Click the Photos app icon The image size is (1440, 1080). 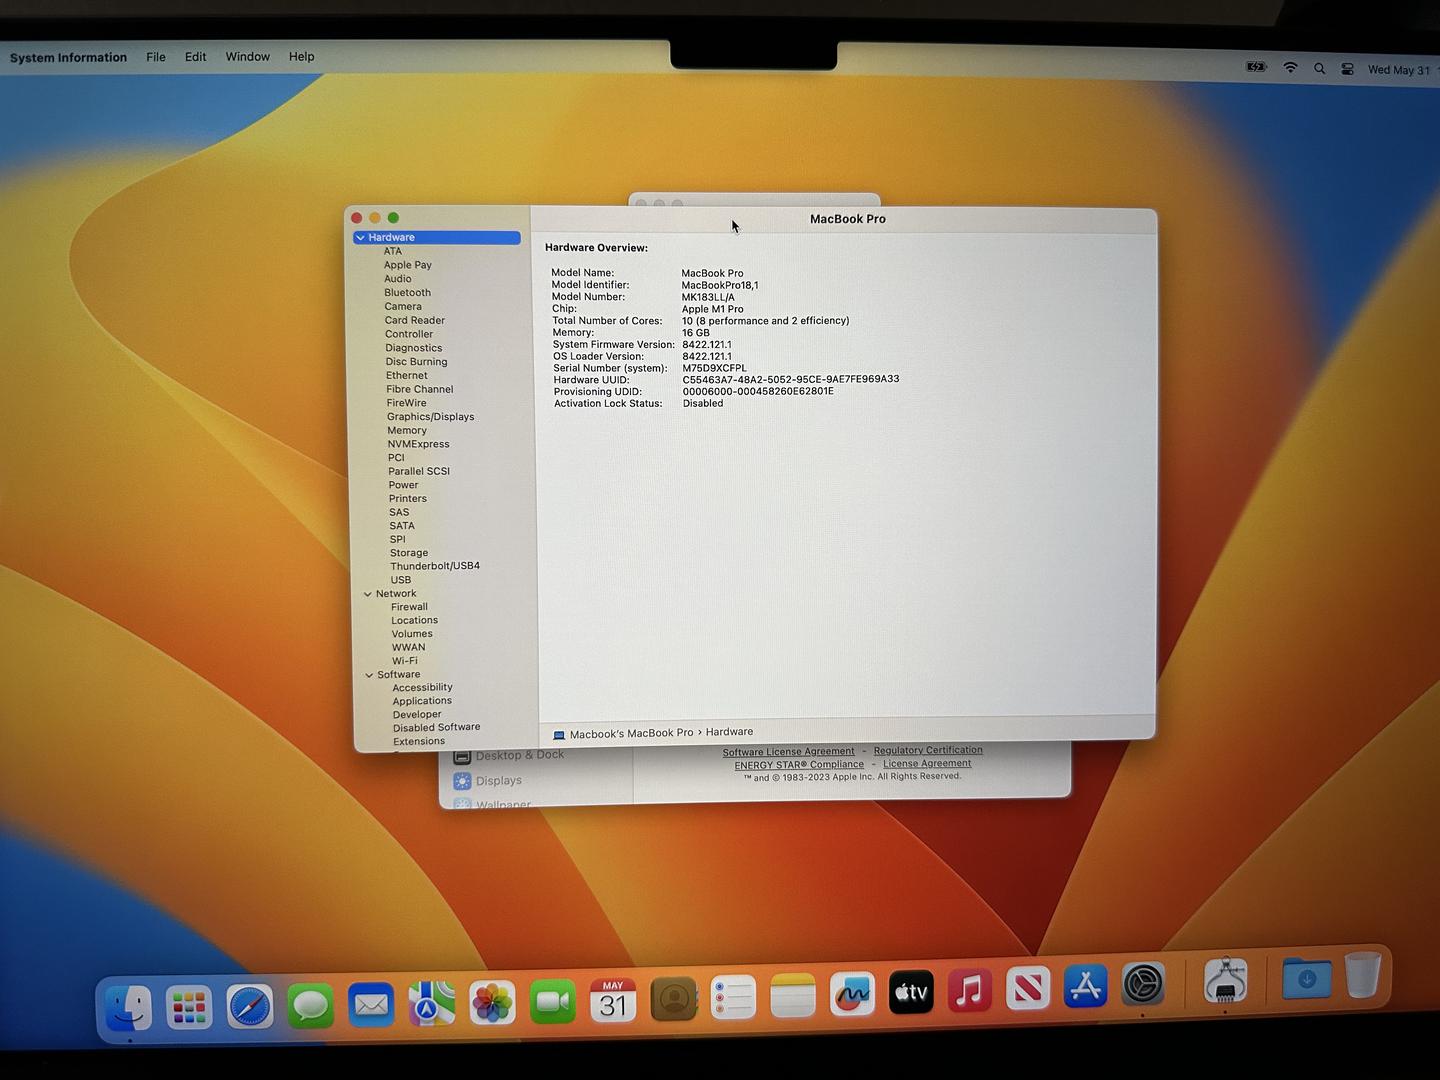pyautogui.click(x=492, y=1003)
